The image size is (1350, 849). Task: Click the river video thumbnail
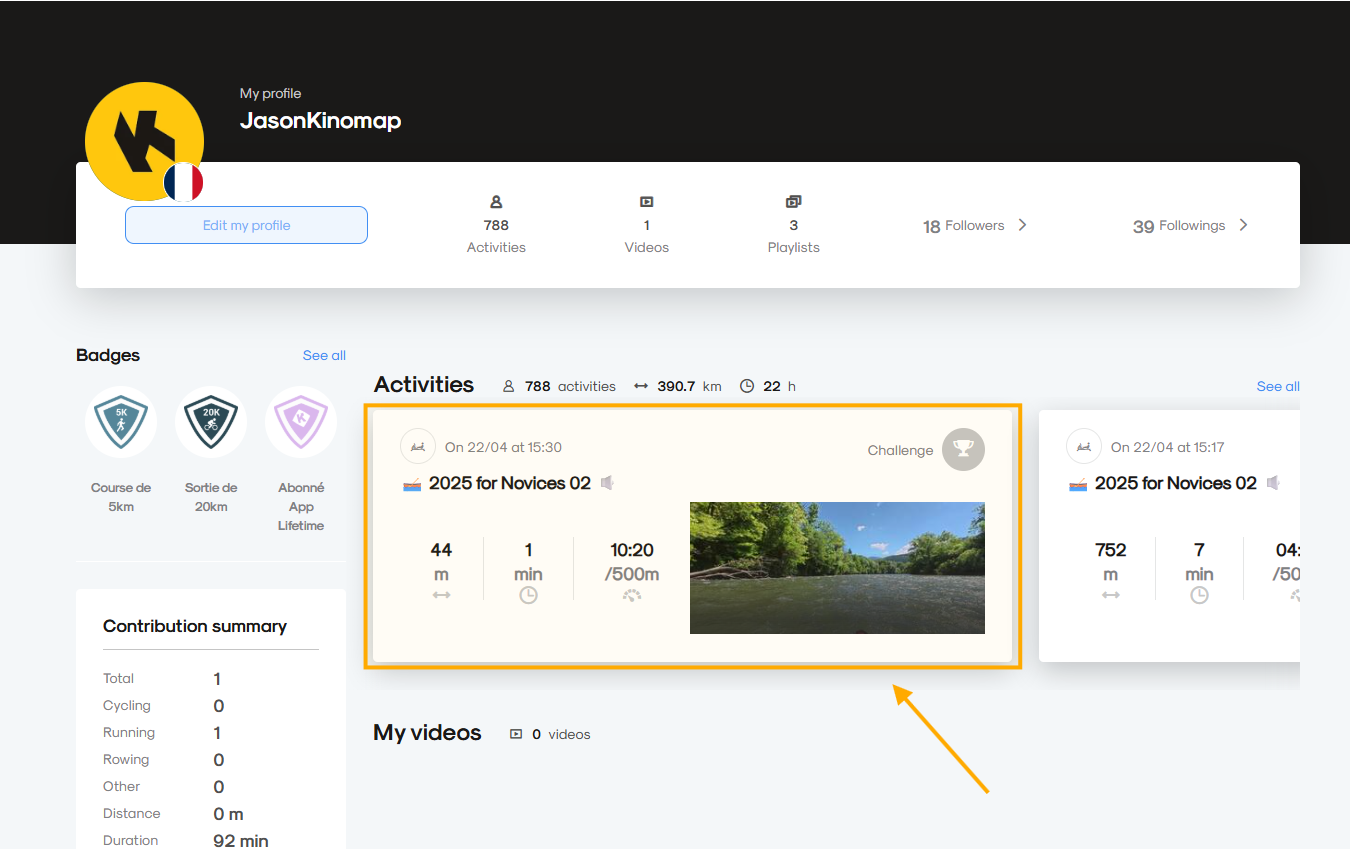[x=837, y=568]
